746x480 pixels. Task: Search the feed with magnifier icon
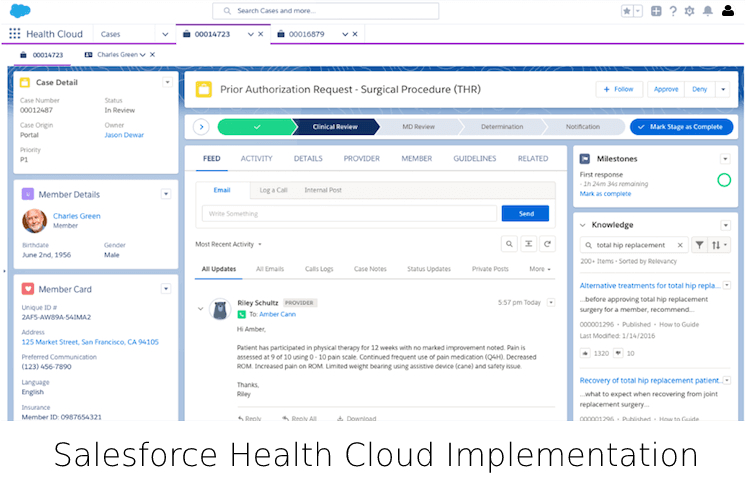(509, 244)
